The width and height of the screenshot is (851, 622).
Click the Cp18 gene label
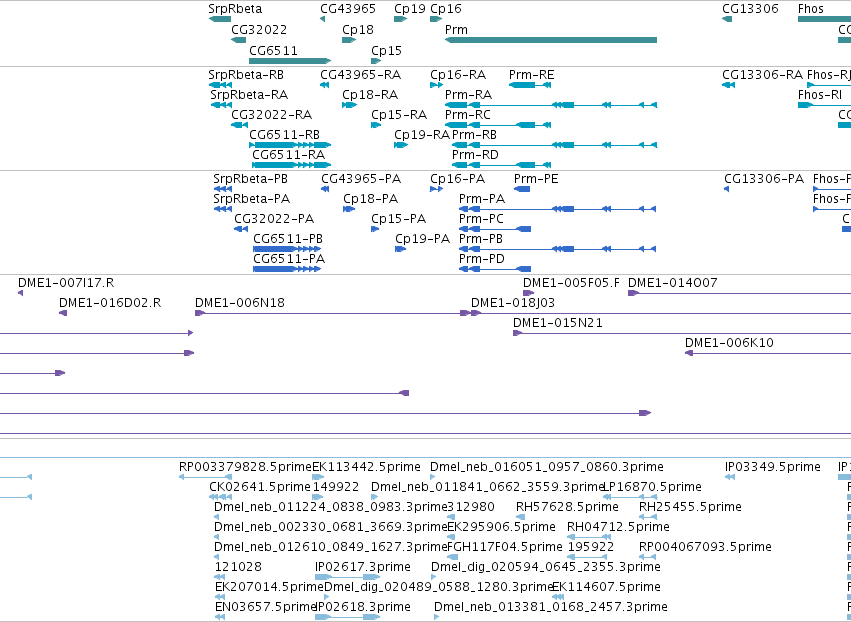358,29
